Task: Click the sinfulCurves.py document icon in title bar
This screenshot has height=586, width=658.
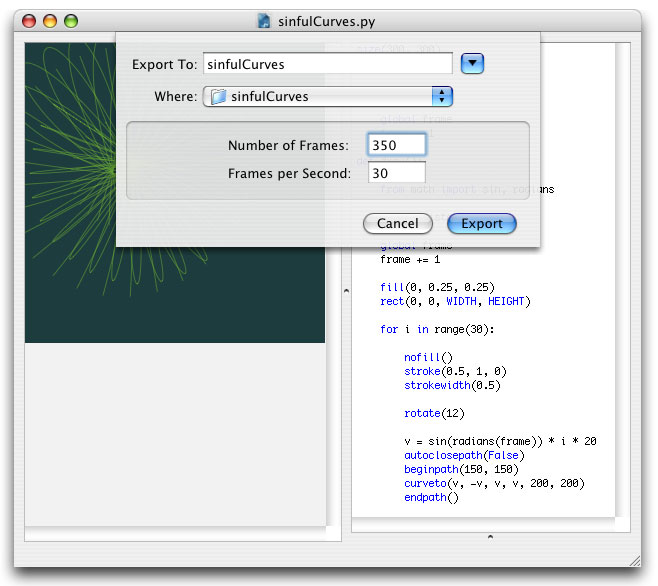Action: click(264, 21)
